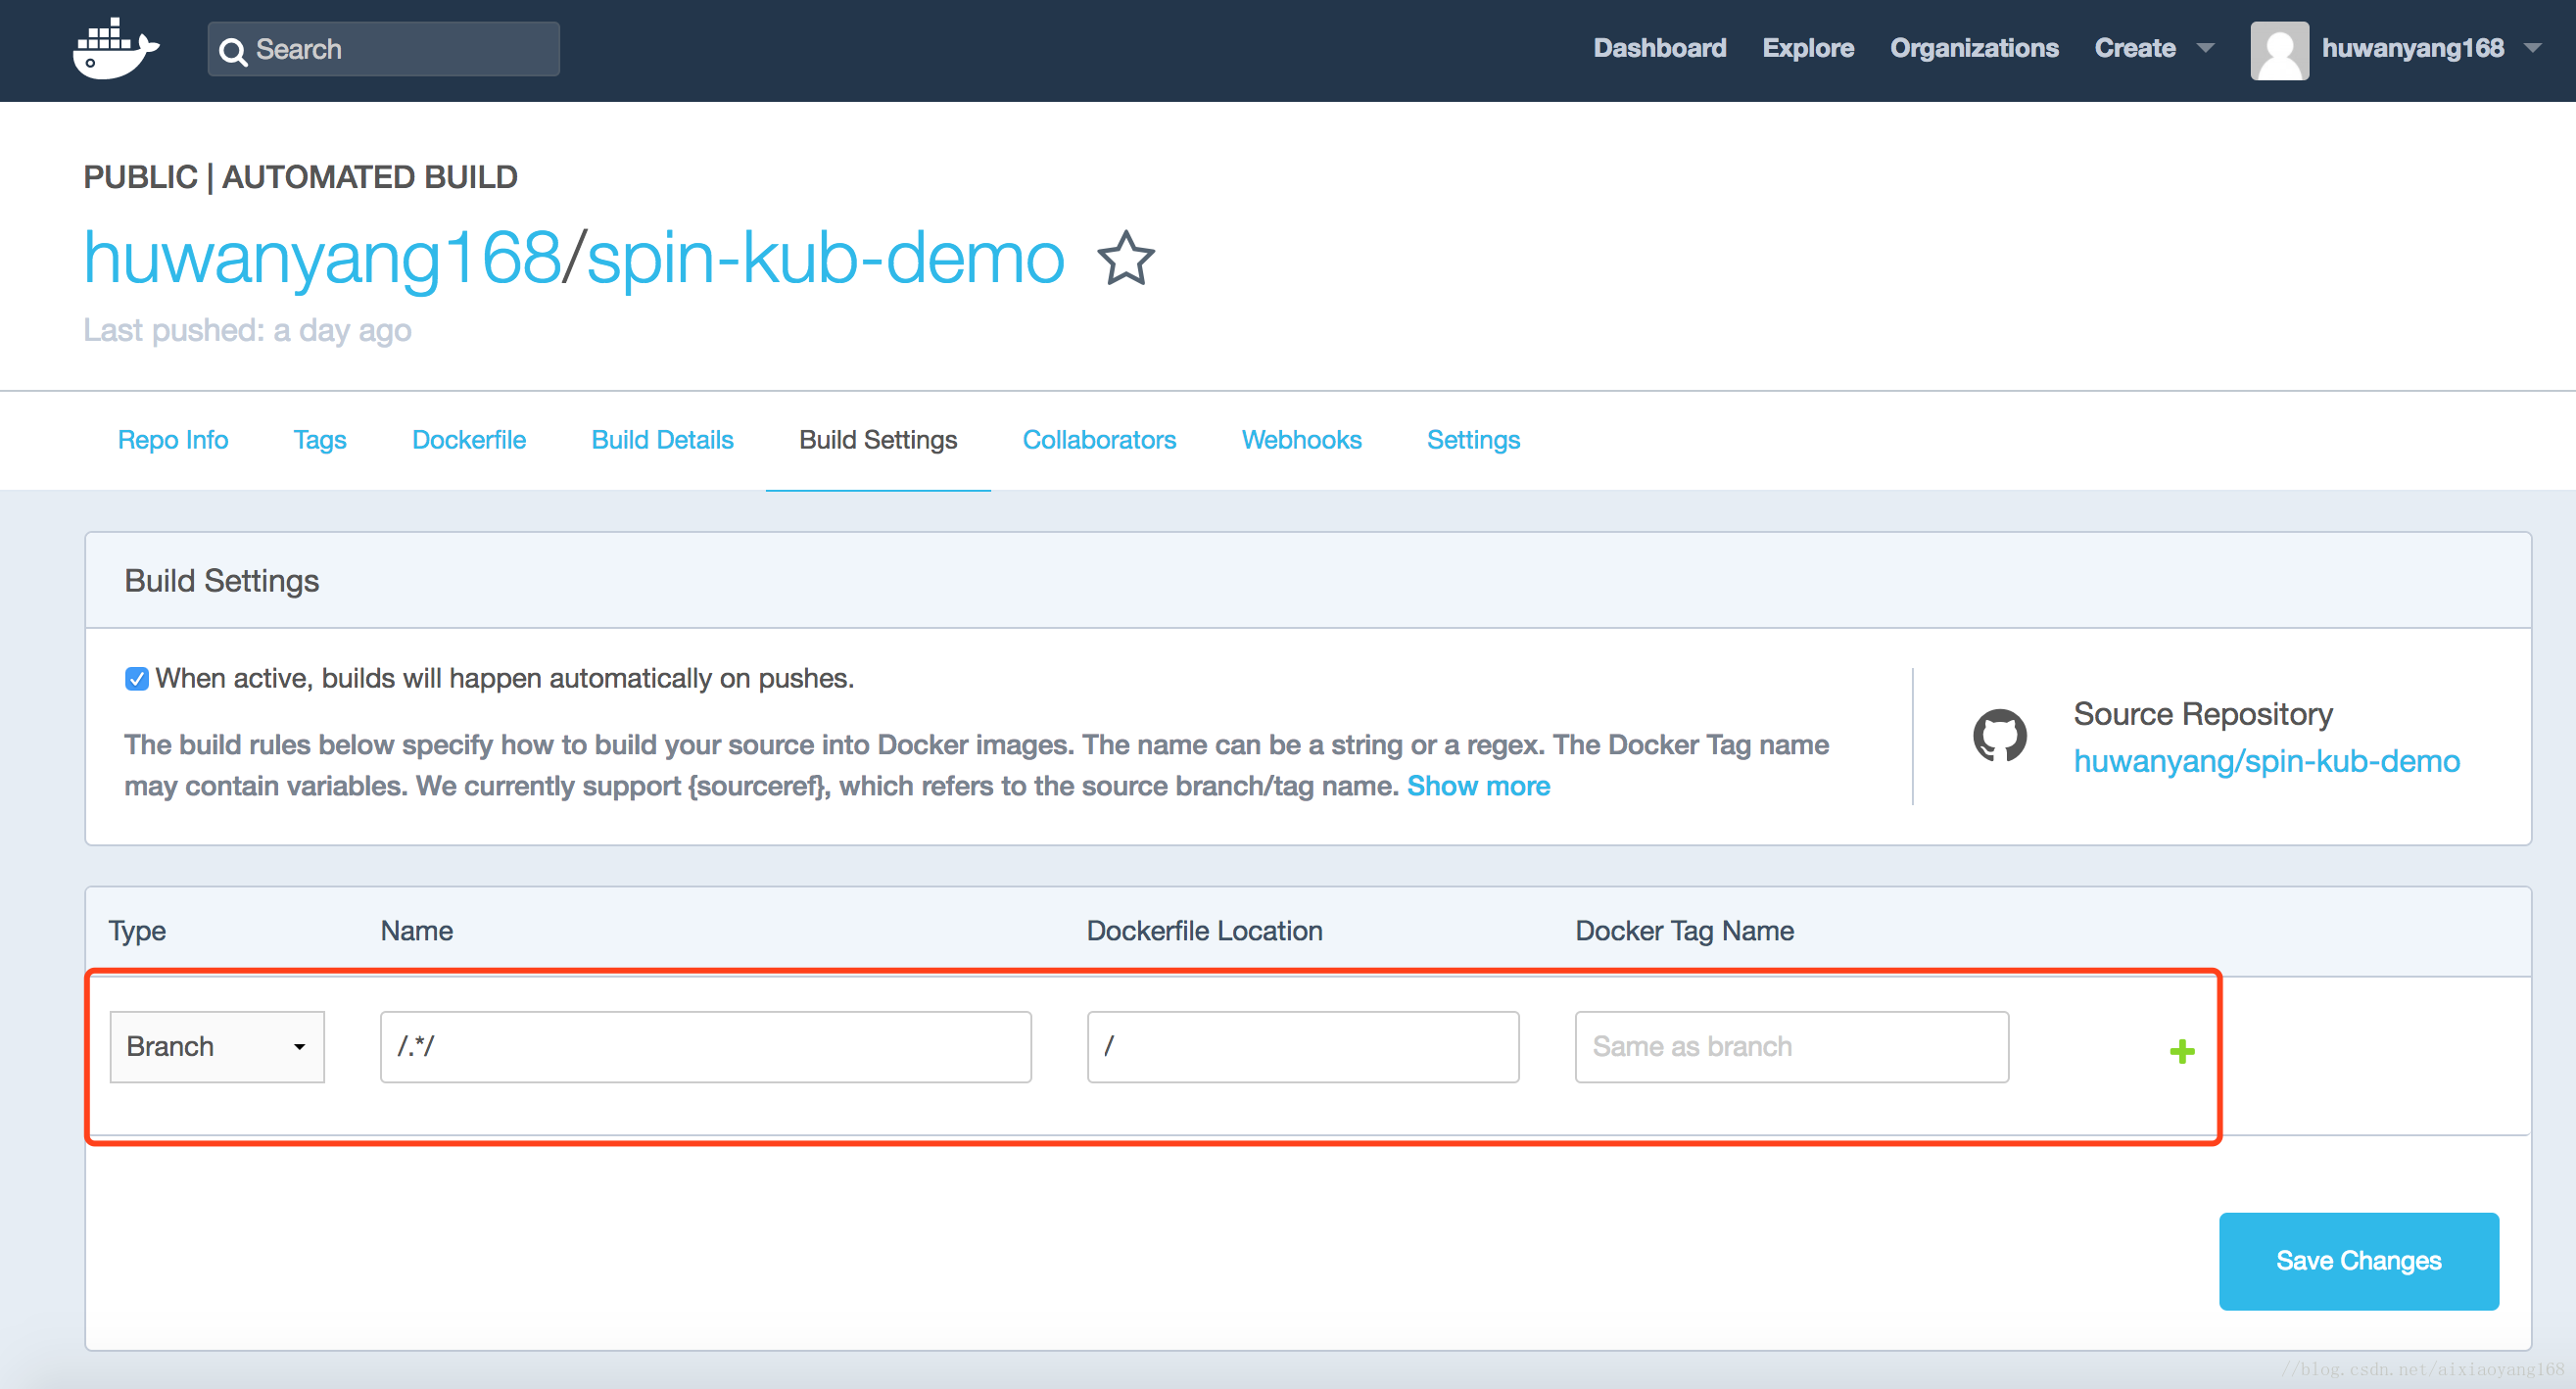Go to Dashboard in top navigation
Image resolution: width=2576 pixels, height=1389 pixels.
click(1659, 48)
